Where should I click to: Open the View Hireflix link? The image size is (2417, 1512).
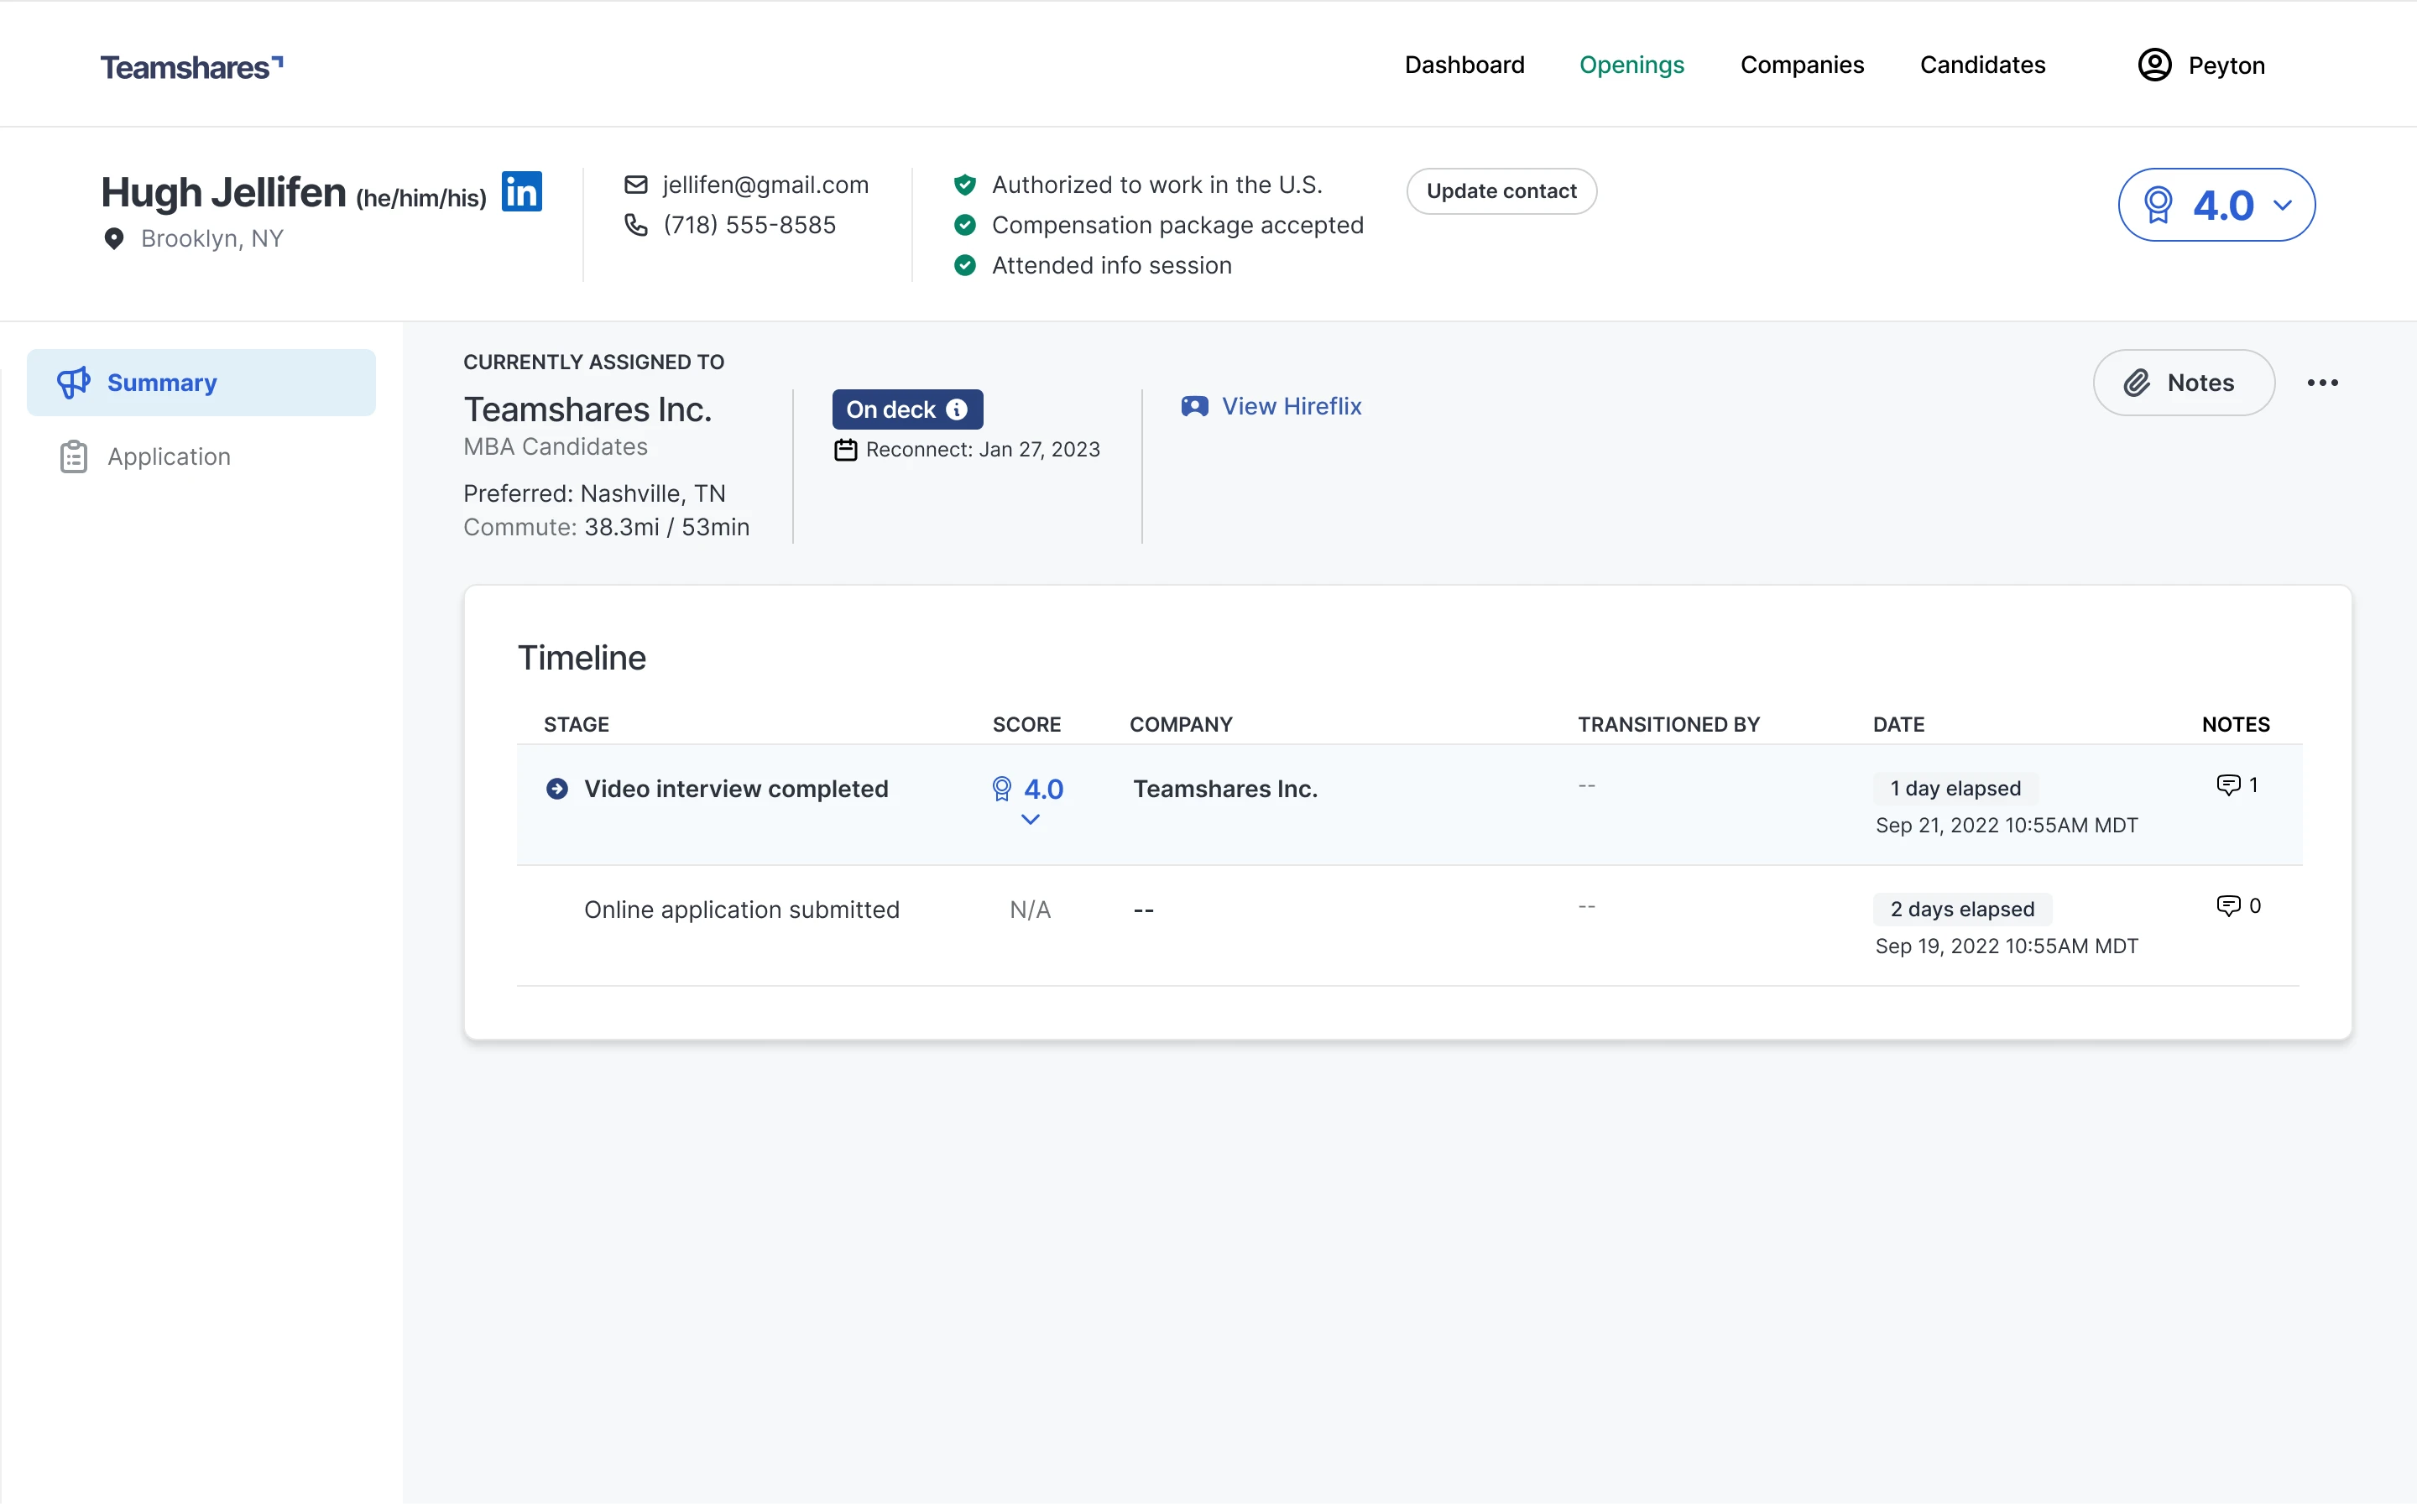(x=1291, y=406)
